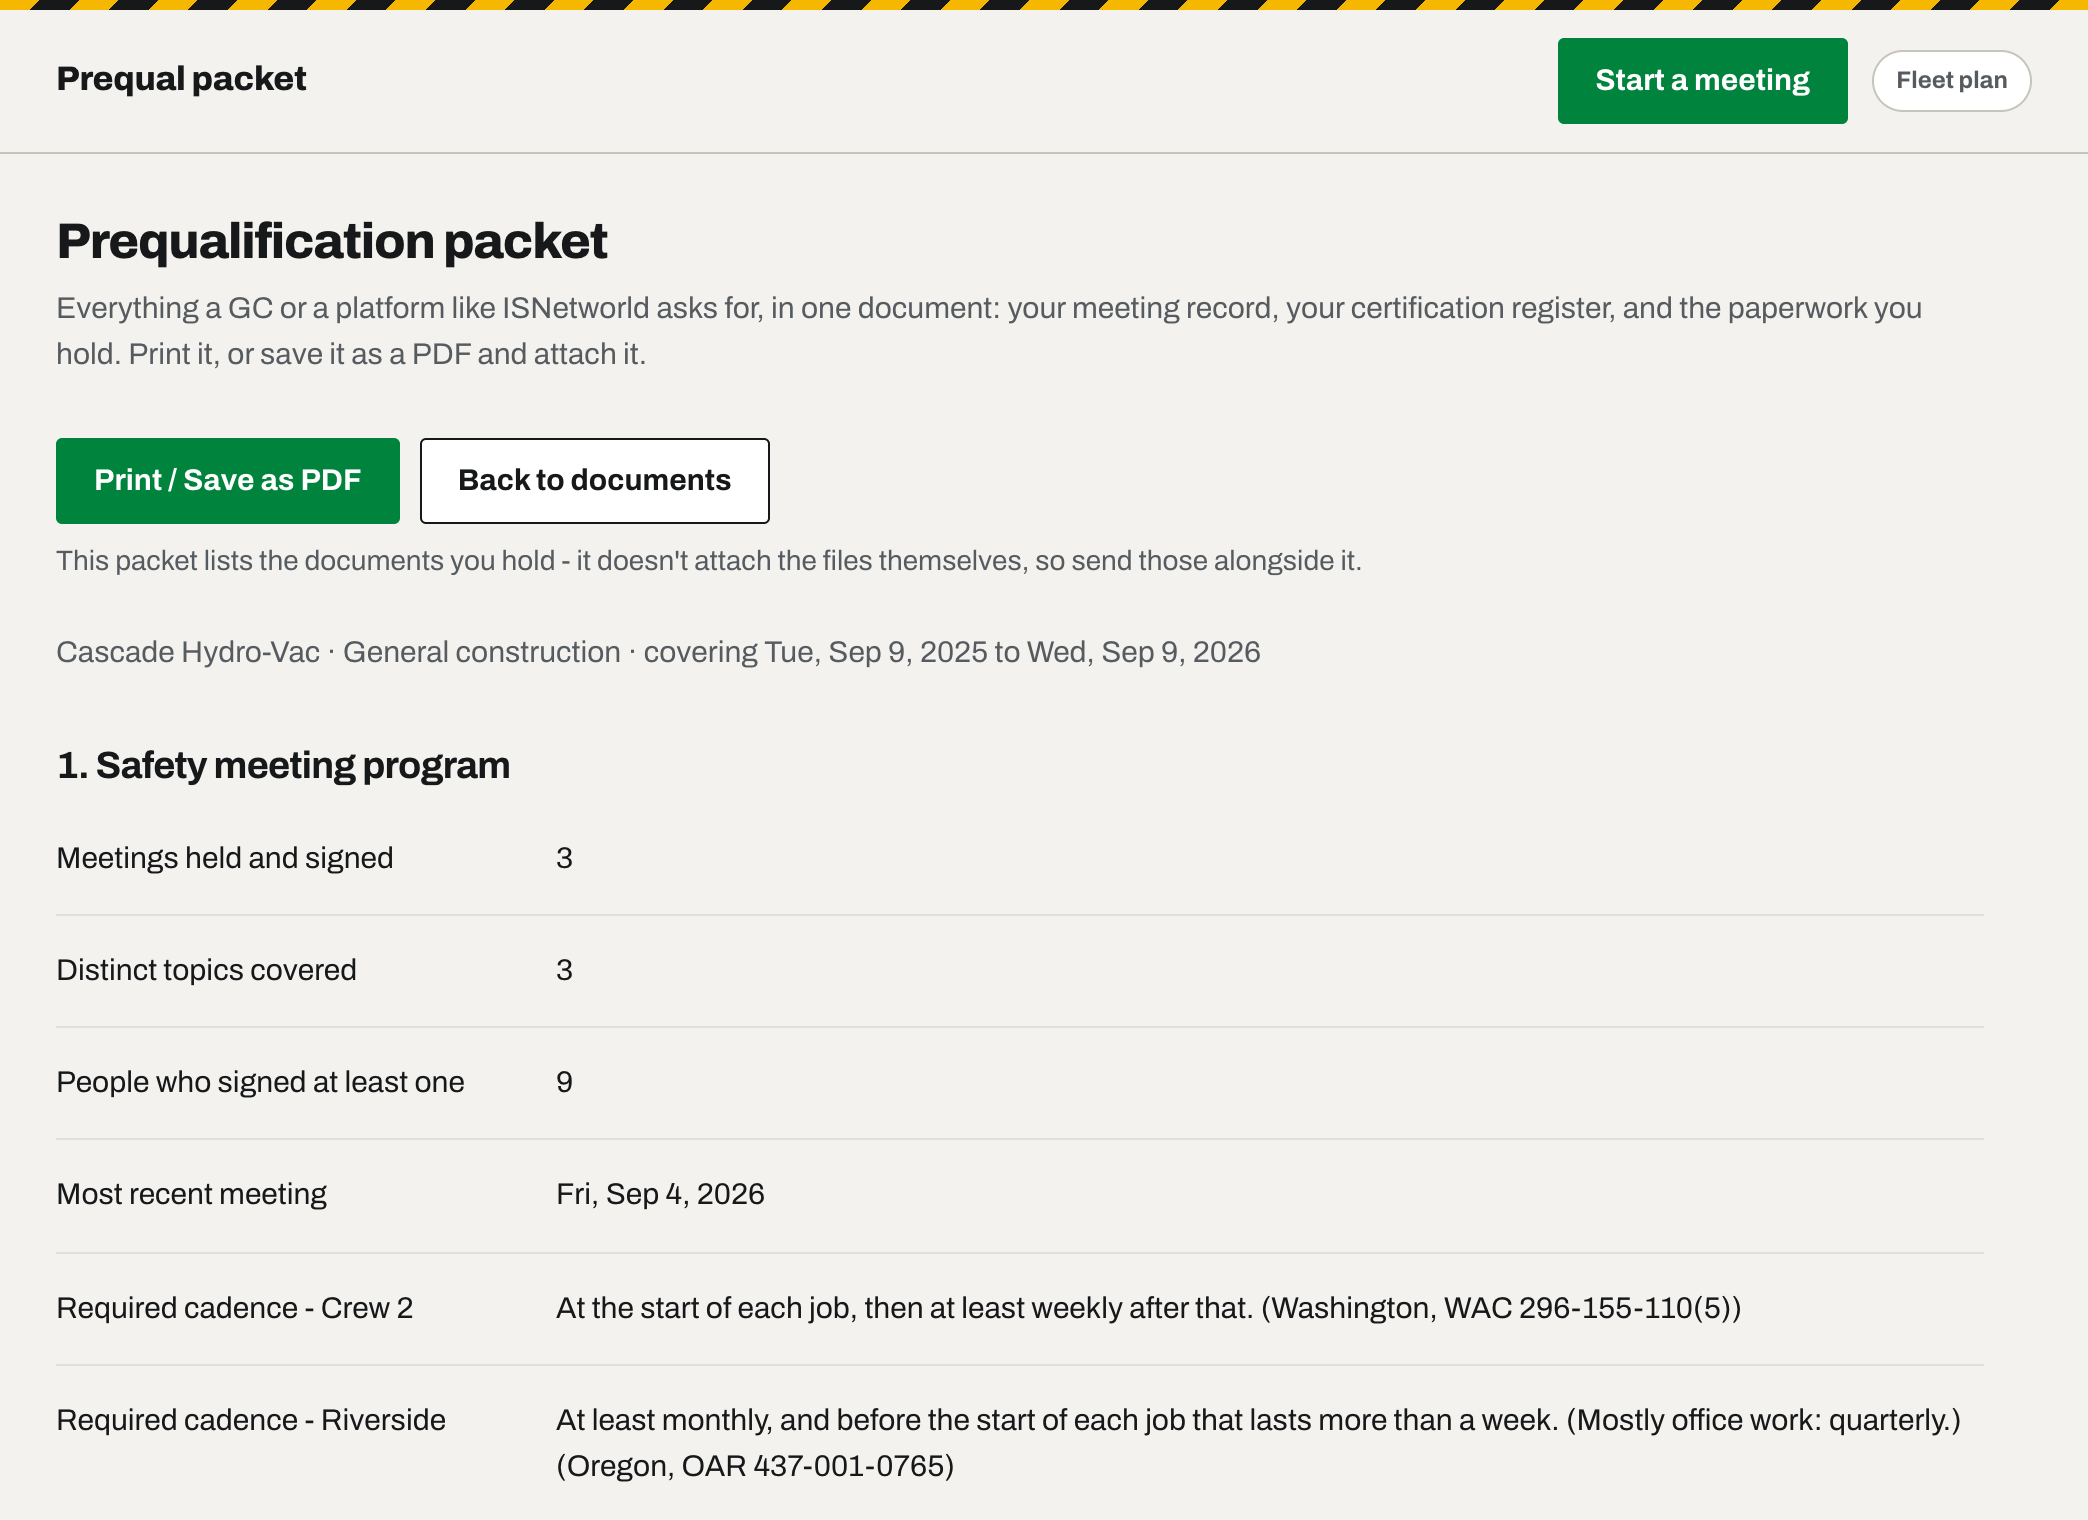This screenshot has width=2088, height=1520.
Task: Click Required cadence - Crew 2 label
Action: [x=234, y=1308]
